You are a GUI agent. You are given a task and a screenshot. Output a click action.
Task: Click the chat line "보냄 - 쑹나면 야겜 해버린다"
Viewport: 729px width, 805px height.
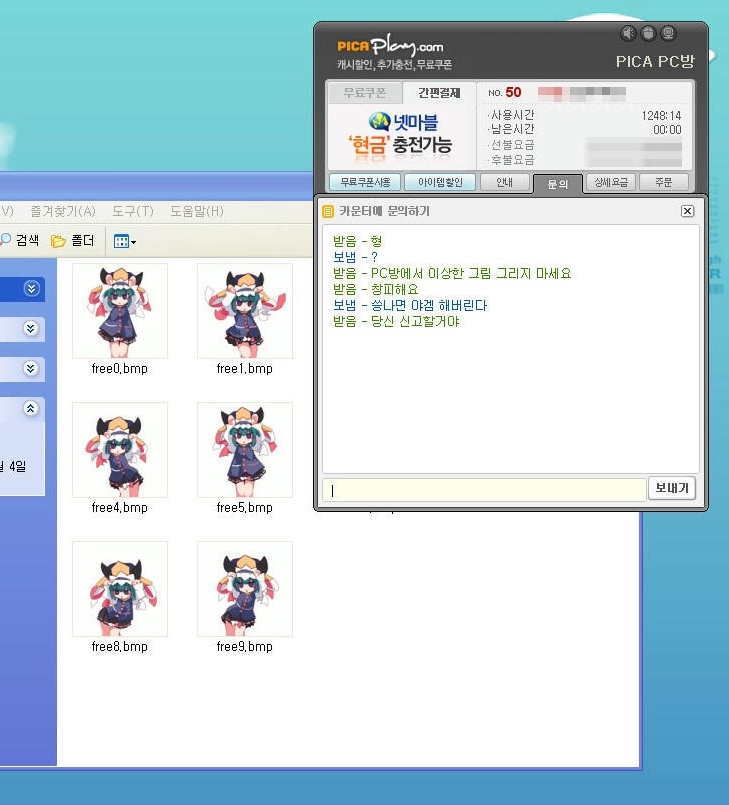(410, 305)
